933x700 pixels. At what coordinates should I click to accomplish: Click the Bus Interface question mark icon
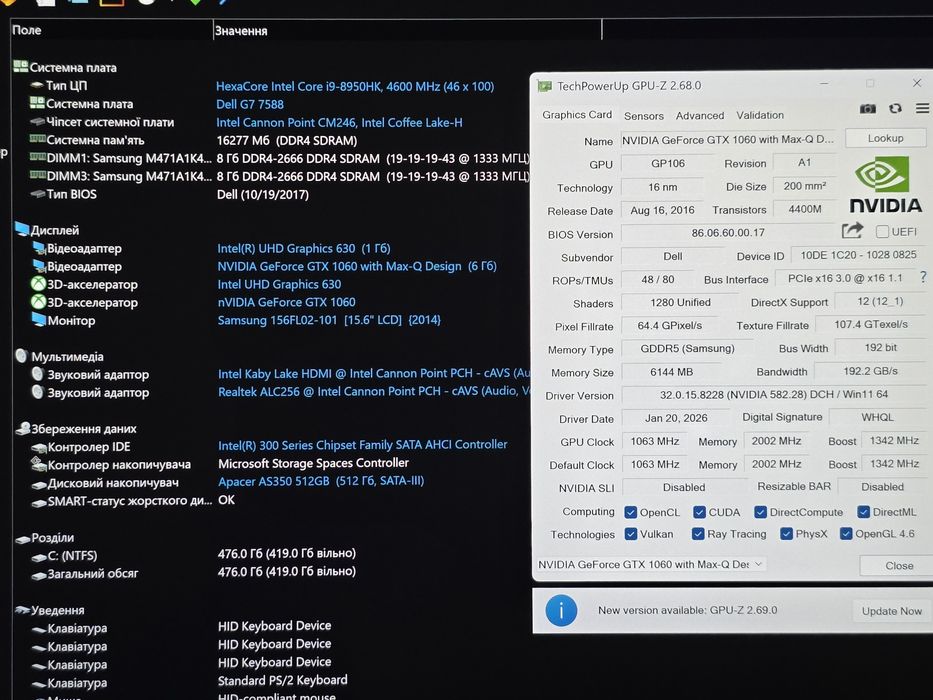923,277
